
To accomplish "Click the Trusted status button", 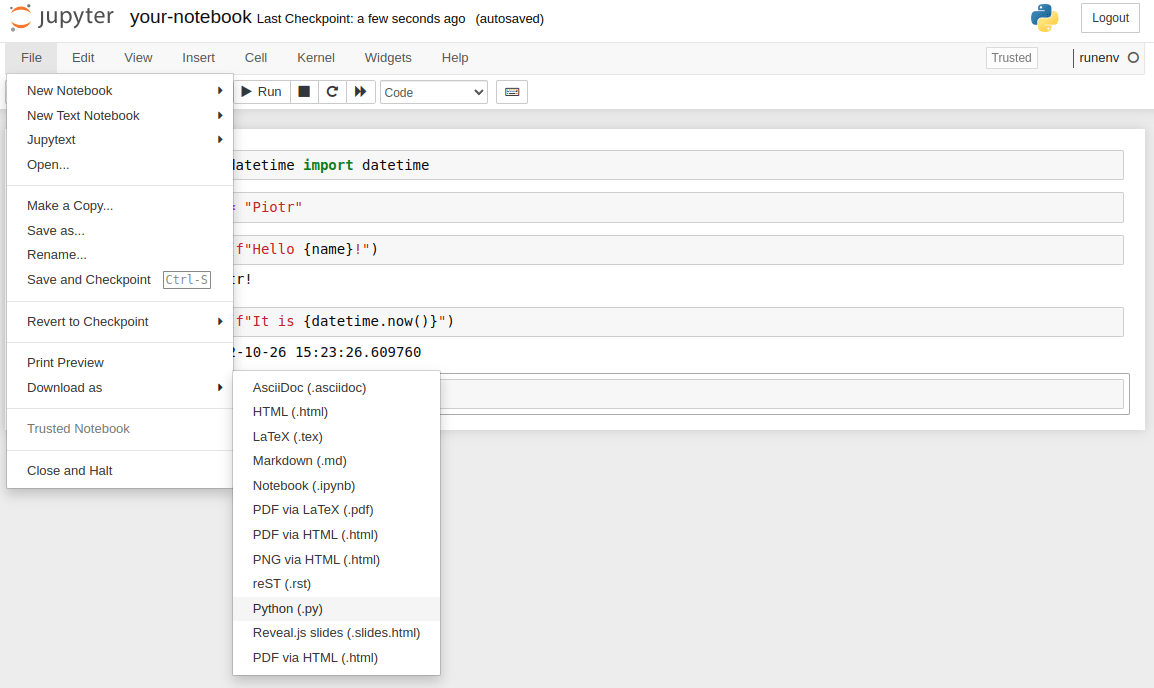I will [x=1011, y=57].
